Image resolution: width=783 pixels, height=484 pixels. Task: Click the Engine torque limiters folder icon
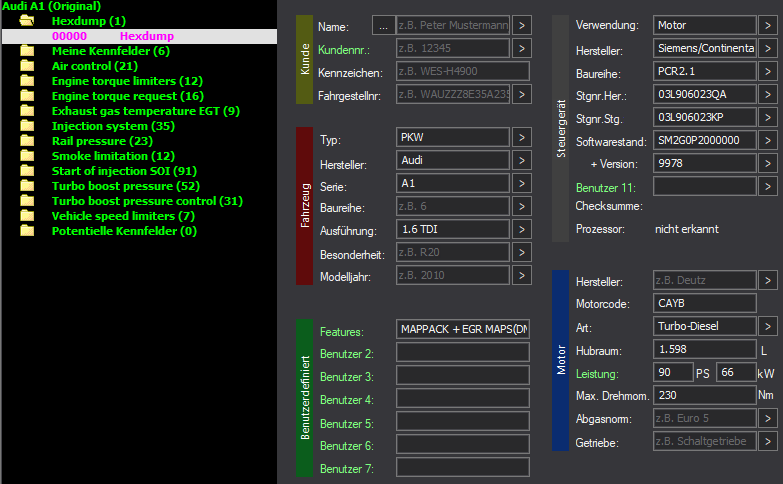pyautogui.click(x=27, y=81)
